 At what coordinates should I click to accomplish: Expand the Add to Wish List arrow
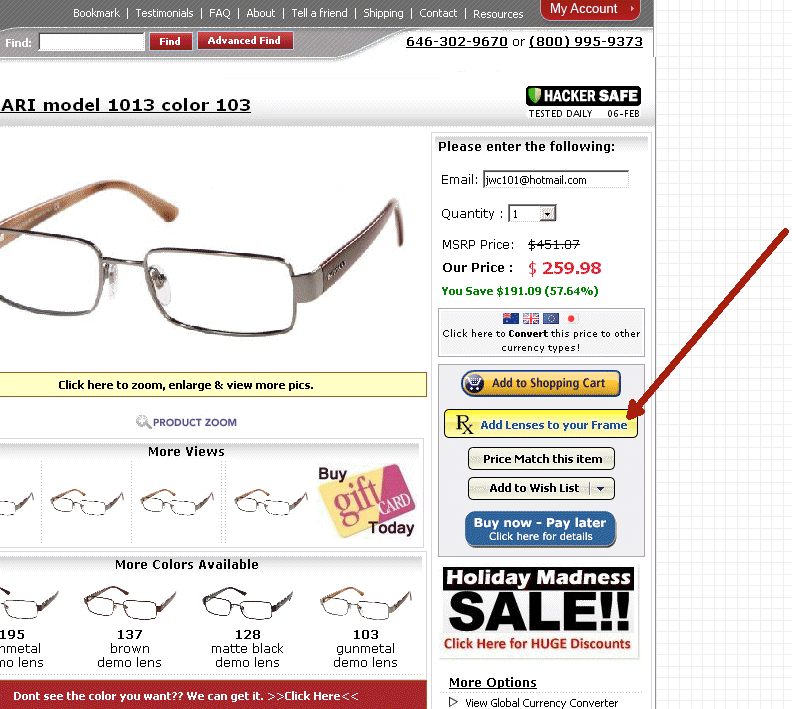pos(601,488)
